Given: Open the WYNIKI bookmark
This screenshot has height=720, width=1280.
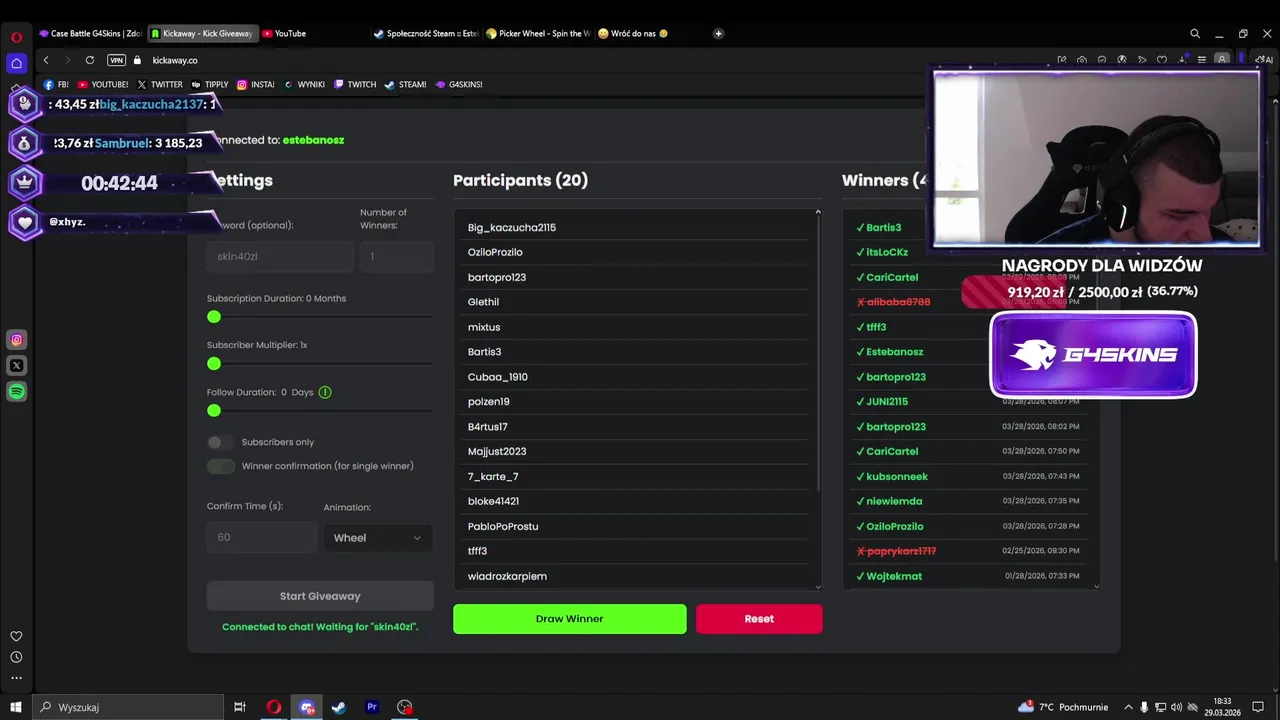Looking at the screenshot, I should 304,85.
